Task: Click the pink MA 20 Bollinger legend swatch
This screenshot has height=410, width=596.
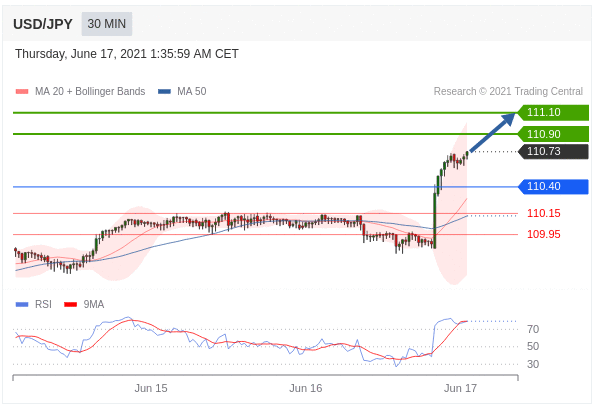Action: tap(22, 92)
